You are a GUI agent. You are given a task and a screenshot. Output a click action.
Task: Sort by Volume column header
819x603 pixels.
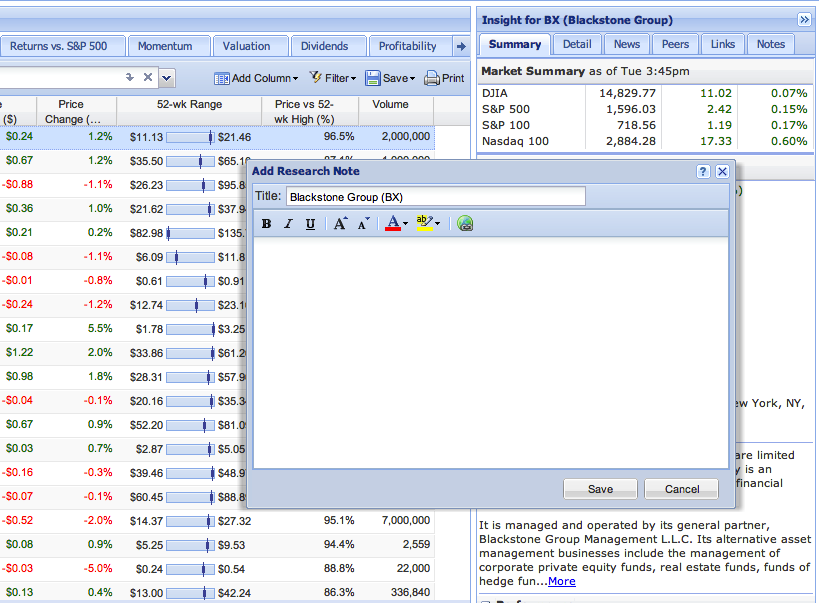pos(396,111)
